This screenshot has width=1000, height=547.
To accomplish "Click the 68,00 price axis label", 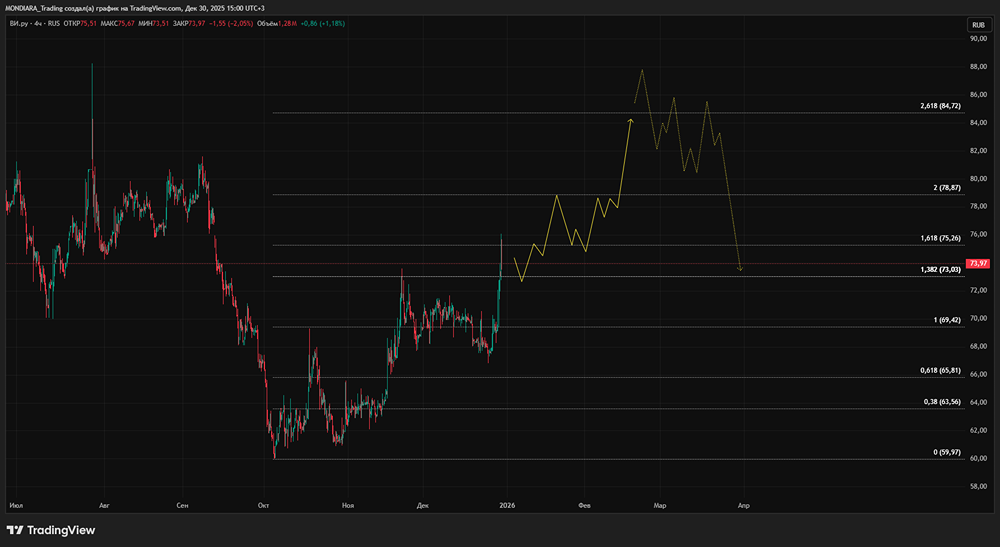I will coord(978,346).
